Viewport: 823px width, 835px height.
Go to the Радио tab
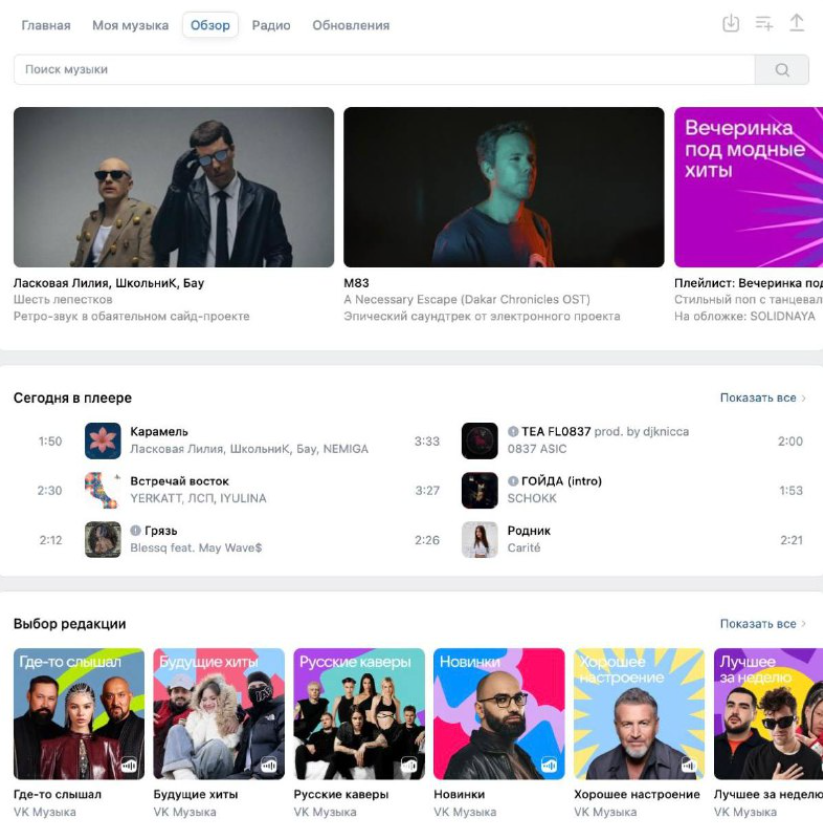click(x=271, y=25)
